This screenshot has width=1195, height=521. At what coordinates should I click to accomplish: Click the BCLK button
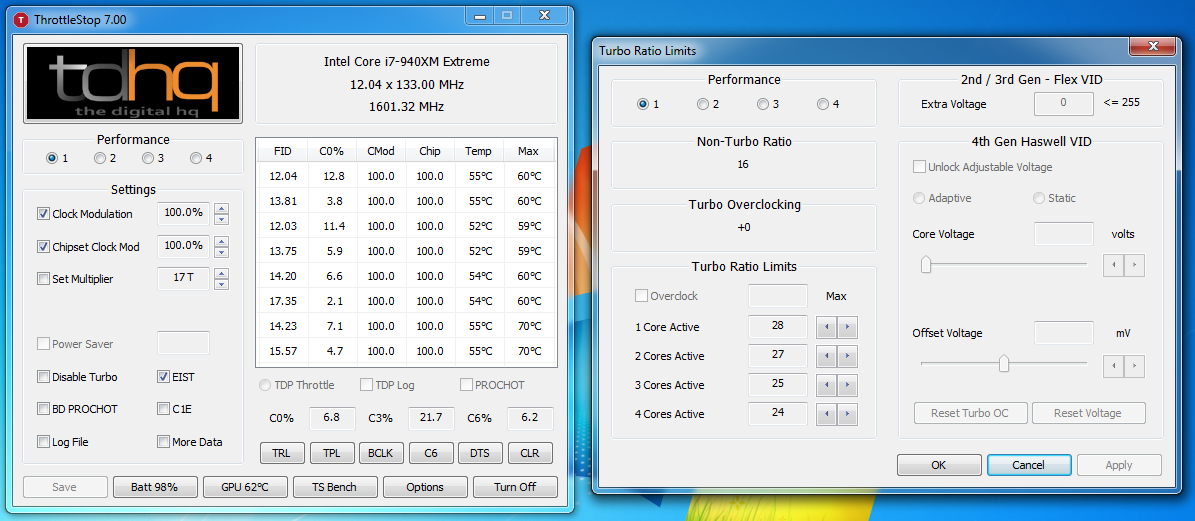coord(381,453)
